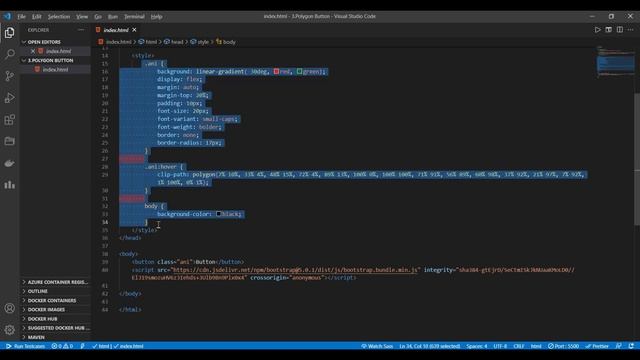
Task: Open the Help menu
Action: pos(156,17)
